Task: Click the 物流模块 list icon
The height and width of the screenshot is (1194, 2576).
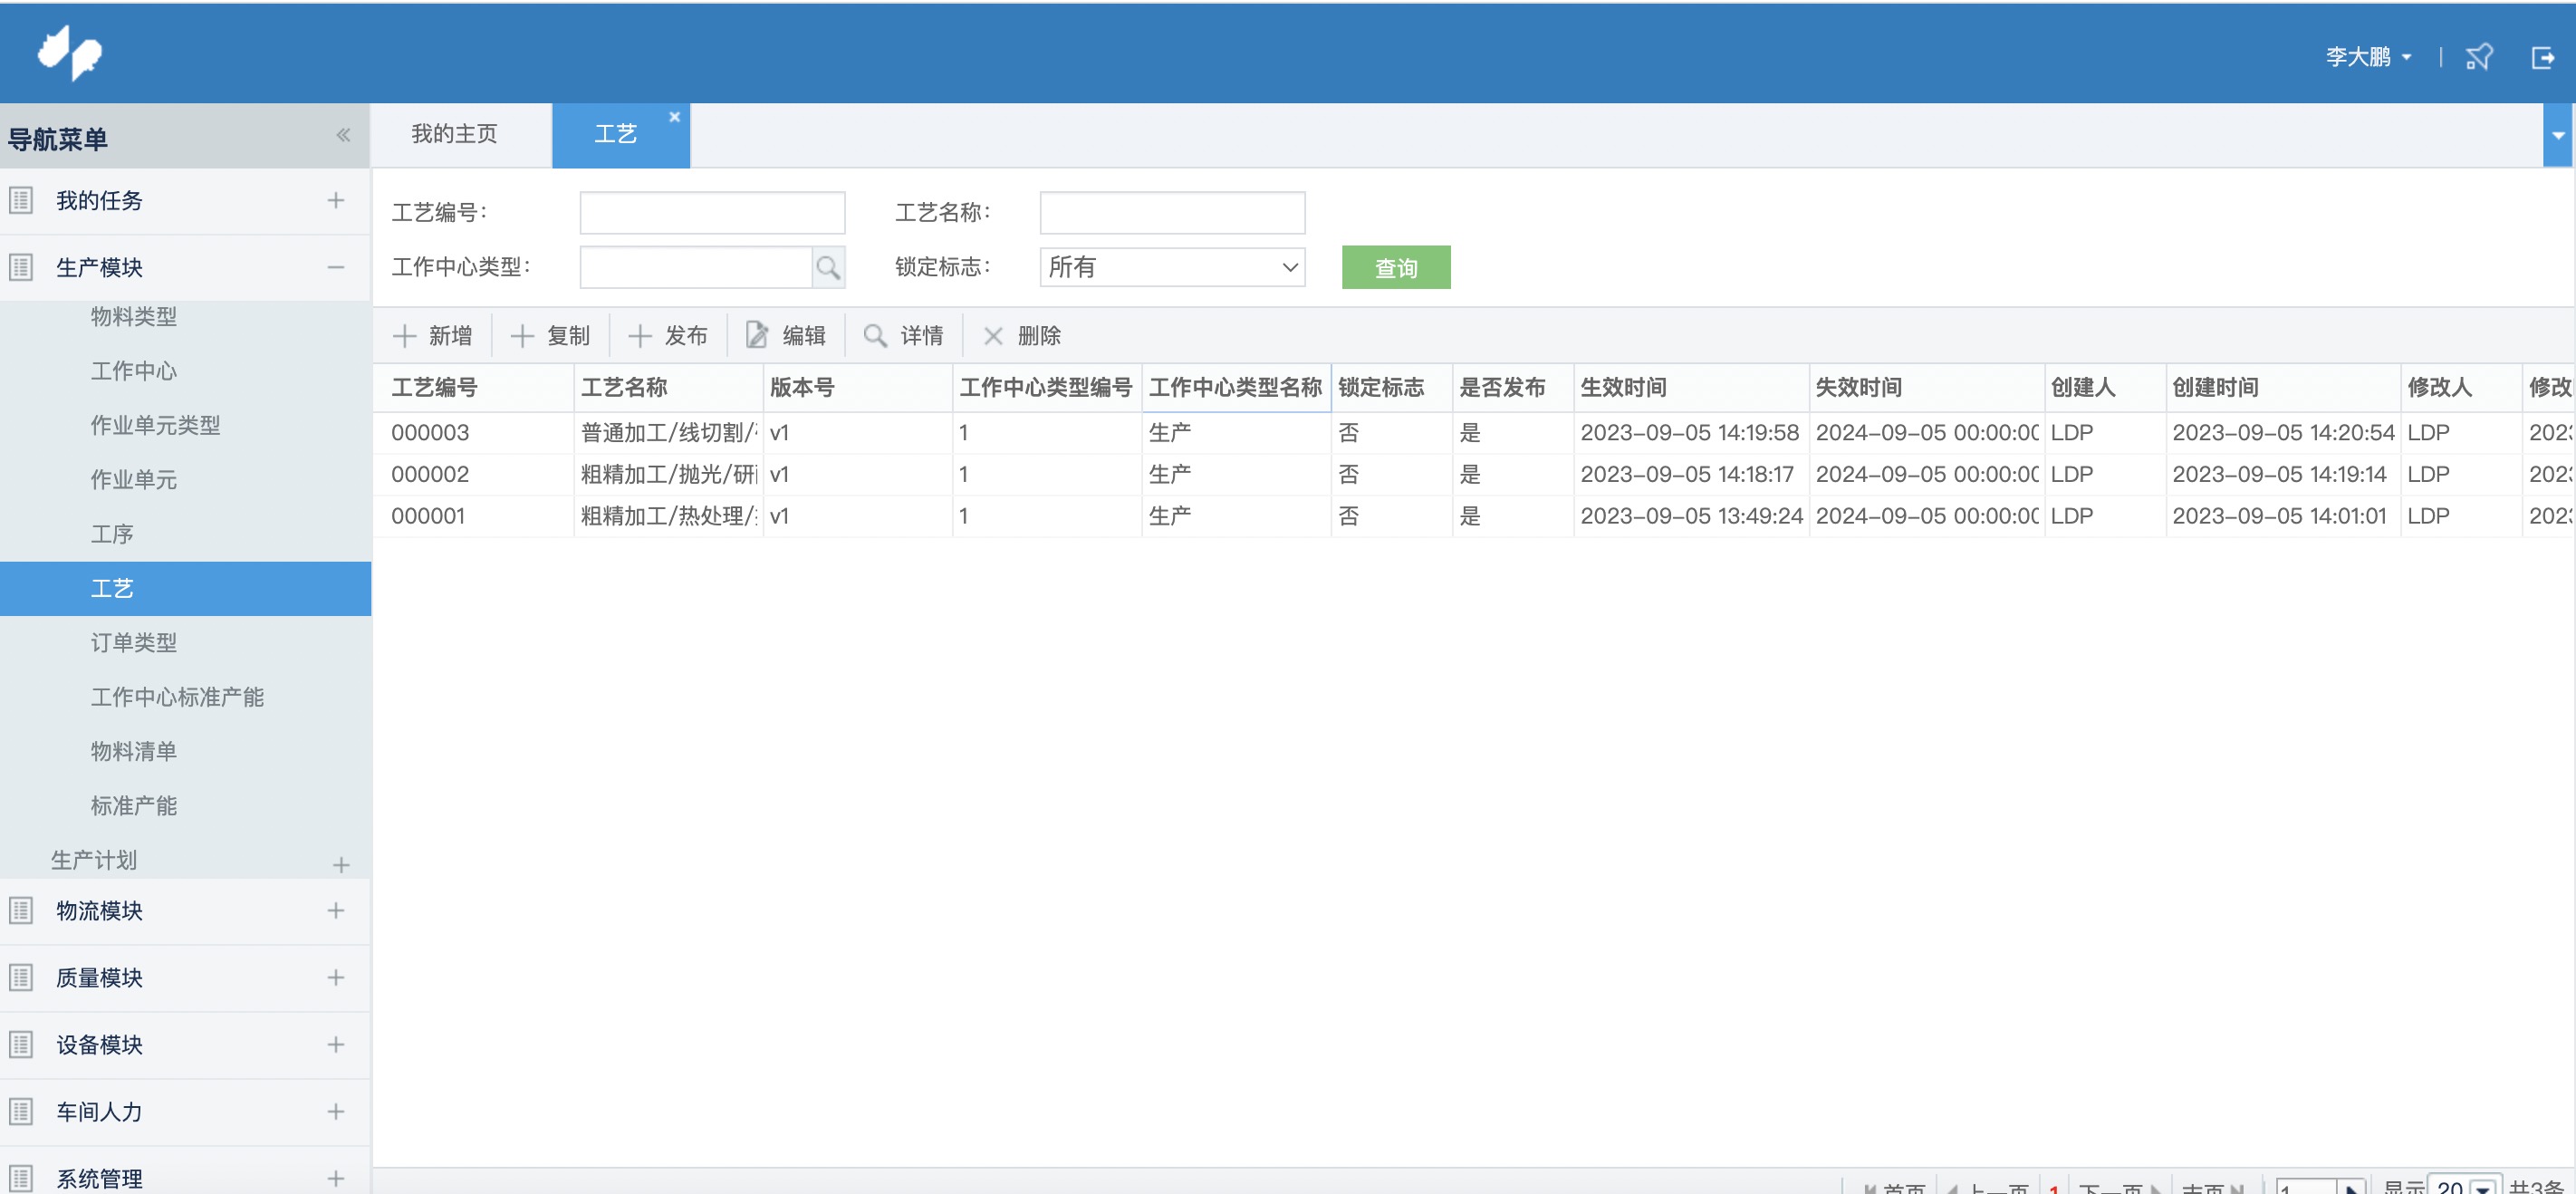Action: pyautogui.click(x=21, y=910)
